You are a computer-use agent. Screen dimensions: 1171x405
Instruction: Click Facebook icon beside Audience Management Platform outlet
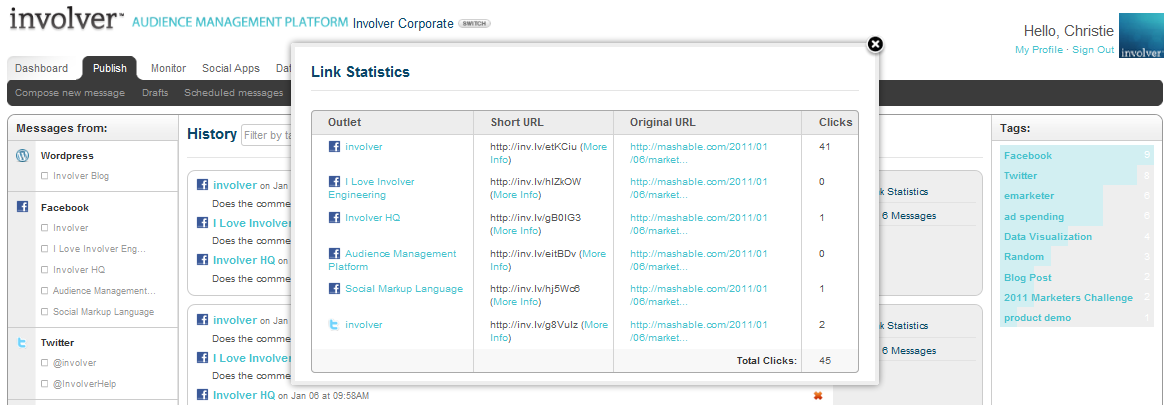click(x=335, y=253)
